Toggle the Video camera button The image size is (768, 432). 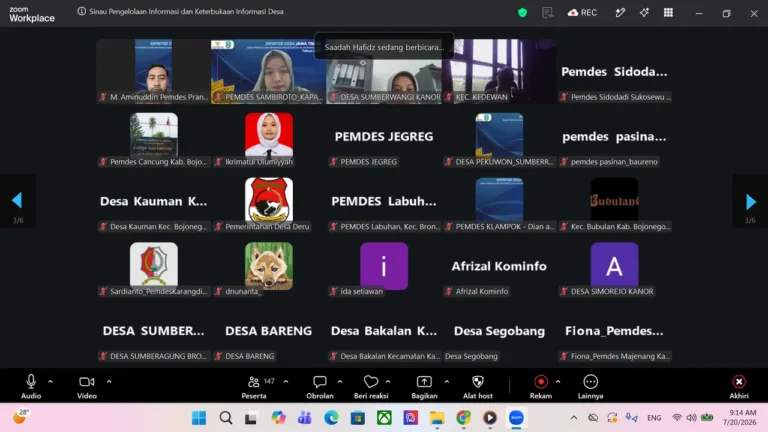[87, 386]
